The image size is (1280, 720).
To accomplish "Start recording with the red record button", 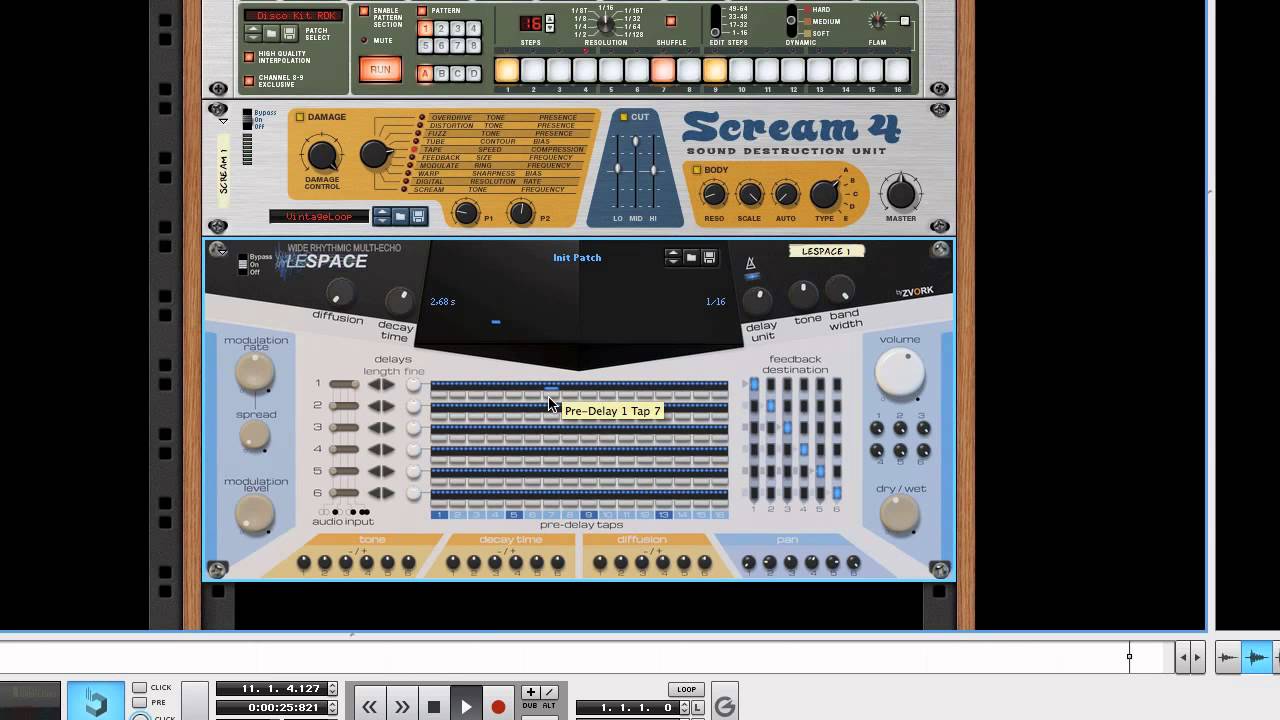I will (498, 707).
